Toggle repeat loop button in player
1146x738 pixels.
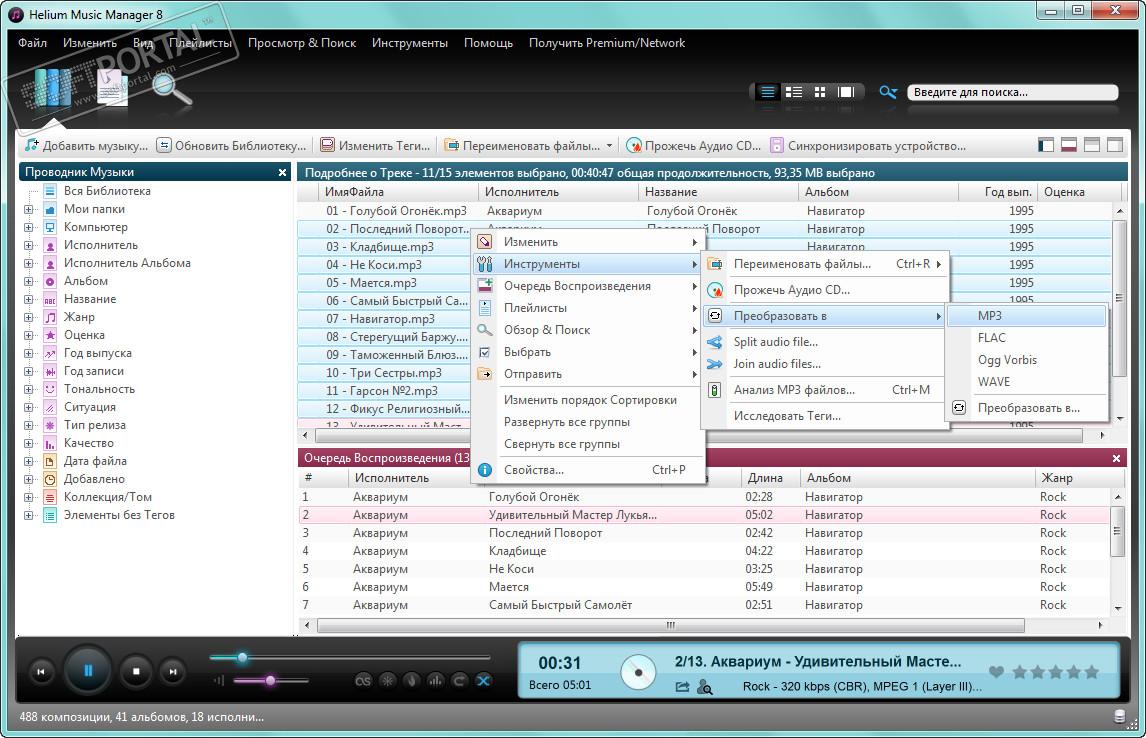coord(459,680)
